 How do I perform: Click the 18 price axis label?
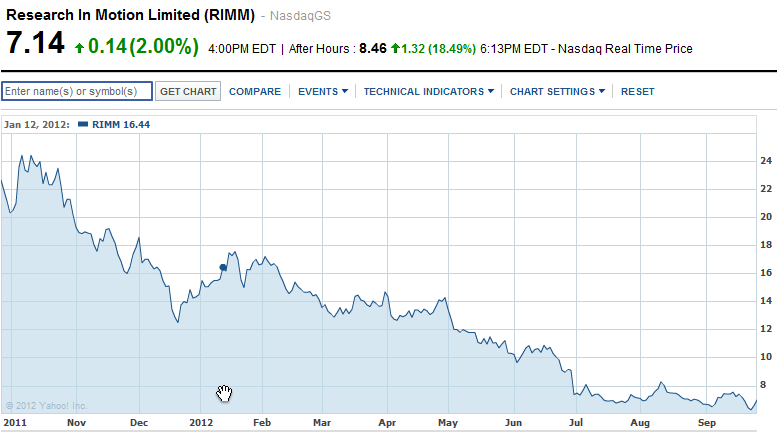click(x=766, y=245)
